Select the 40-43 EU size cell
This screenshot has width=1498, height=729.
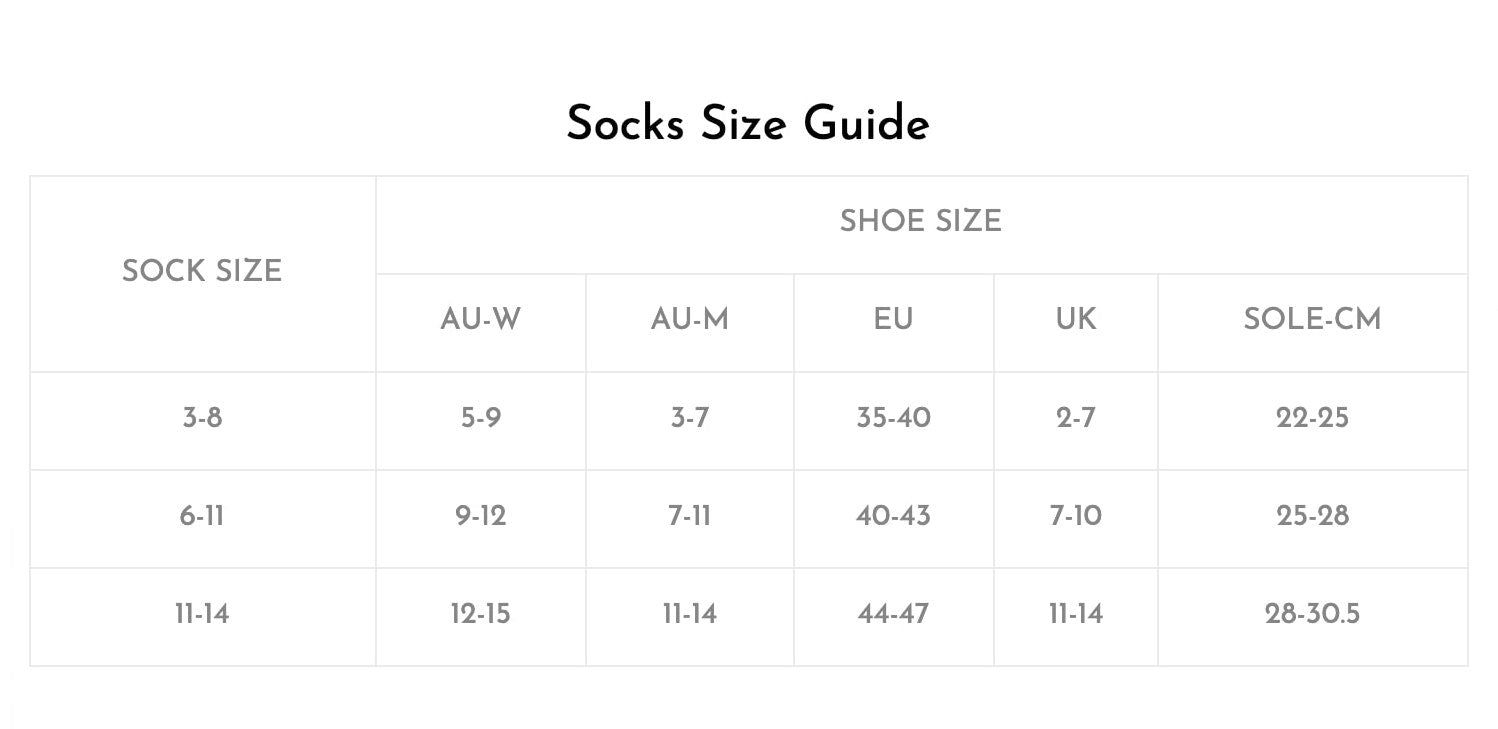click(x=893, y=515)
